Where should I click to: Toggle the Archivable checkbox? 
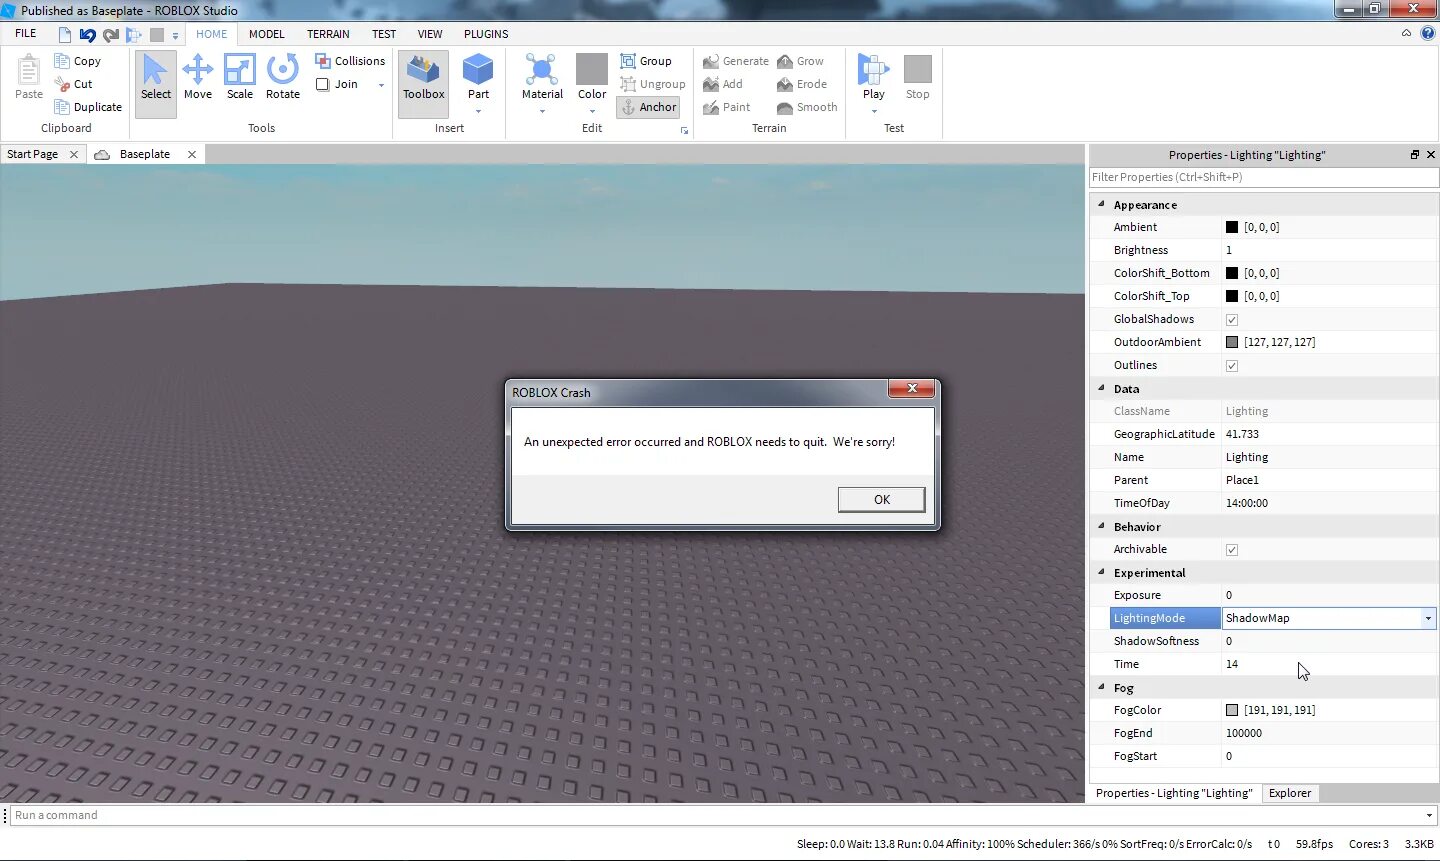click(1232, 550)
